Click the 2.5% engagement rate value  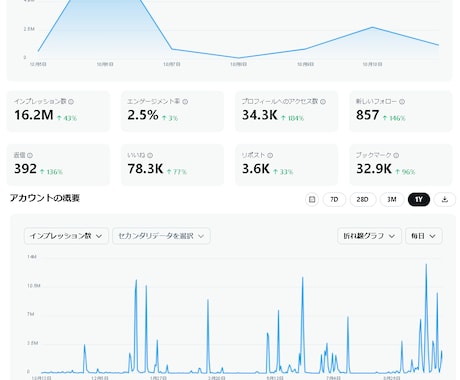[x=143, y=115]
